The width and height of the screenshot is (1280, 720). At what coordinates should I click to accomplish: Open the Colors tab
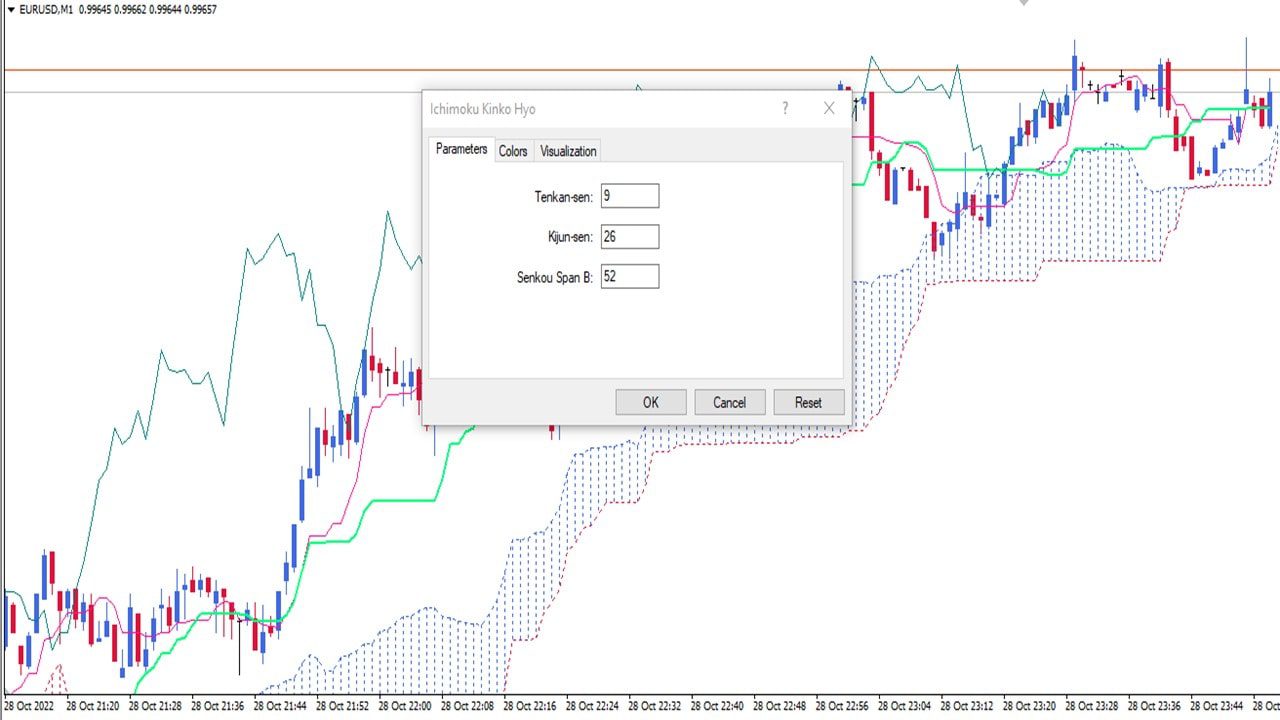tap(513, 151)
